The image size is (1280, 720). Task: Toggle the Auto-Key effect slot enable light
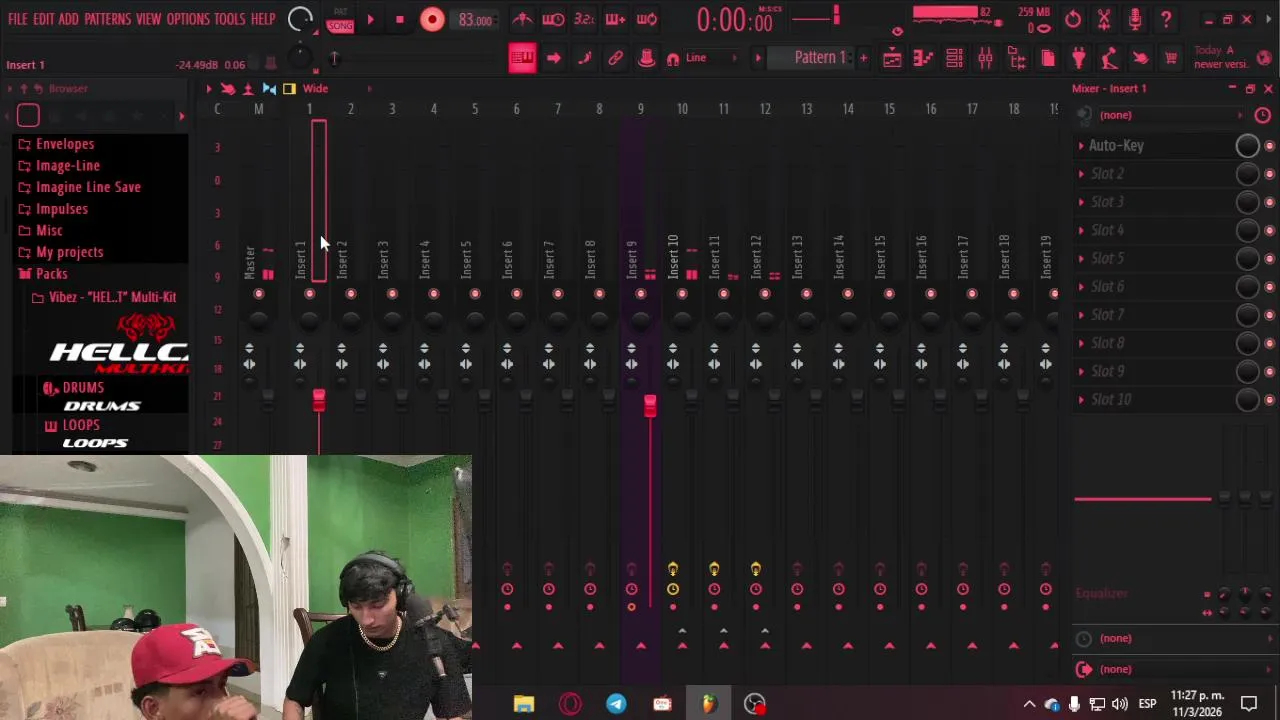click(1269, 146)
